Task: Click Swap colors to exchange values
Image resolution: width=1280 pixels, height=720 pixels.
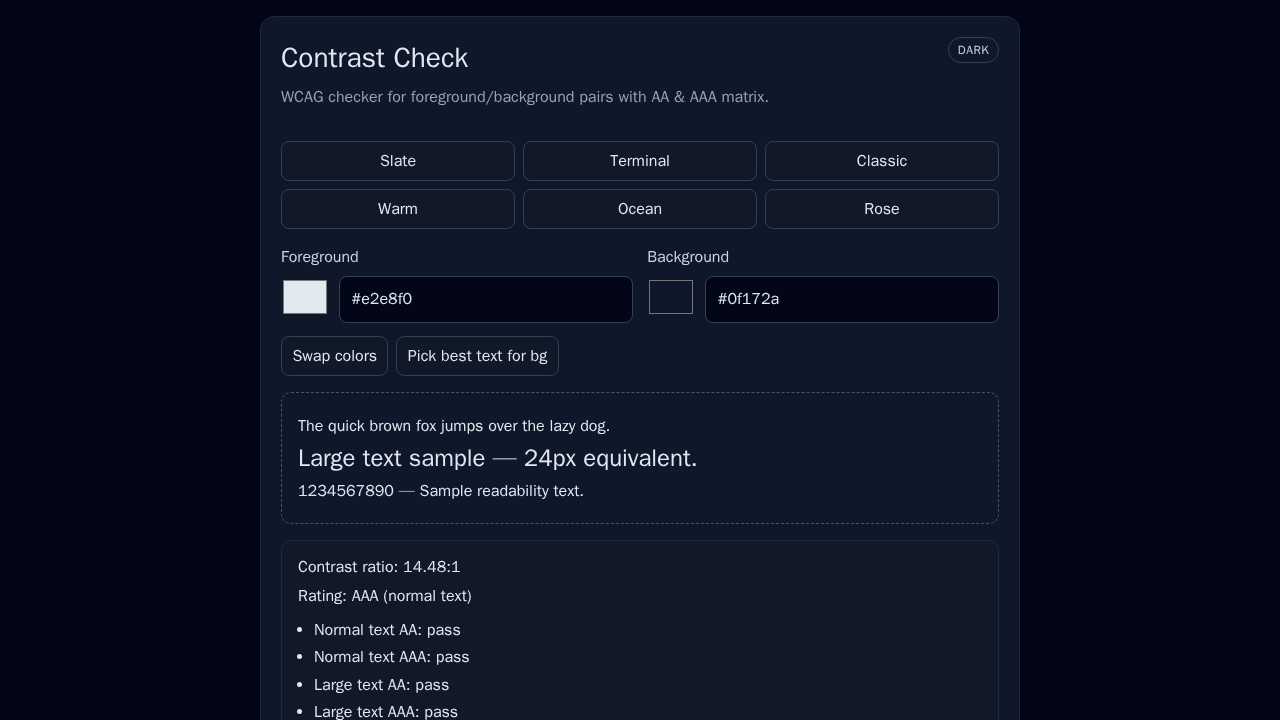Action: (x=334, y=356)
